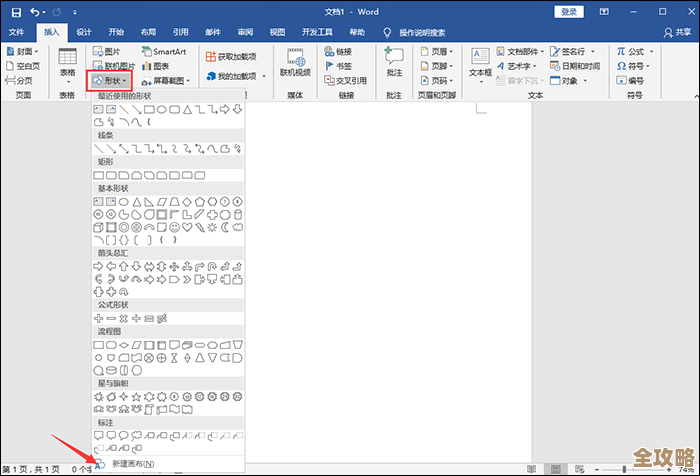This screenshot has height=476, width=700.
Task: Expand the 形状 shapes dropdown
Action: (x=110, y=79)
